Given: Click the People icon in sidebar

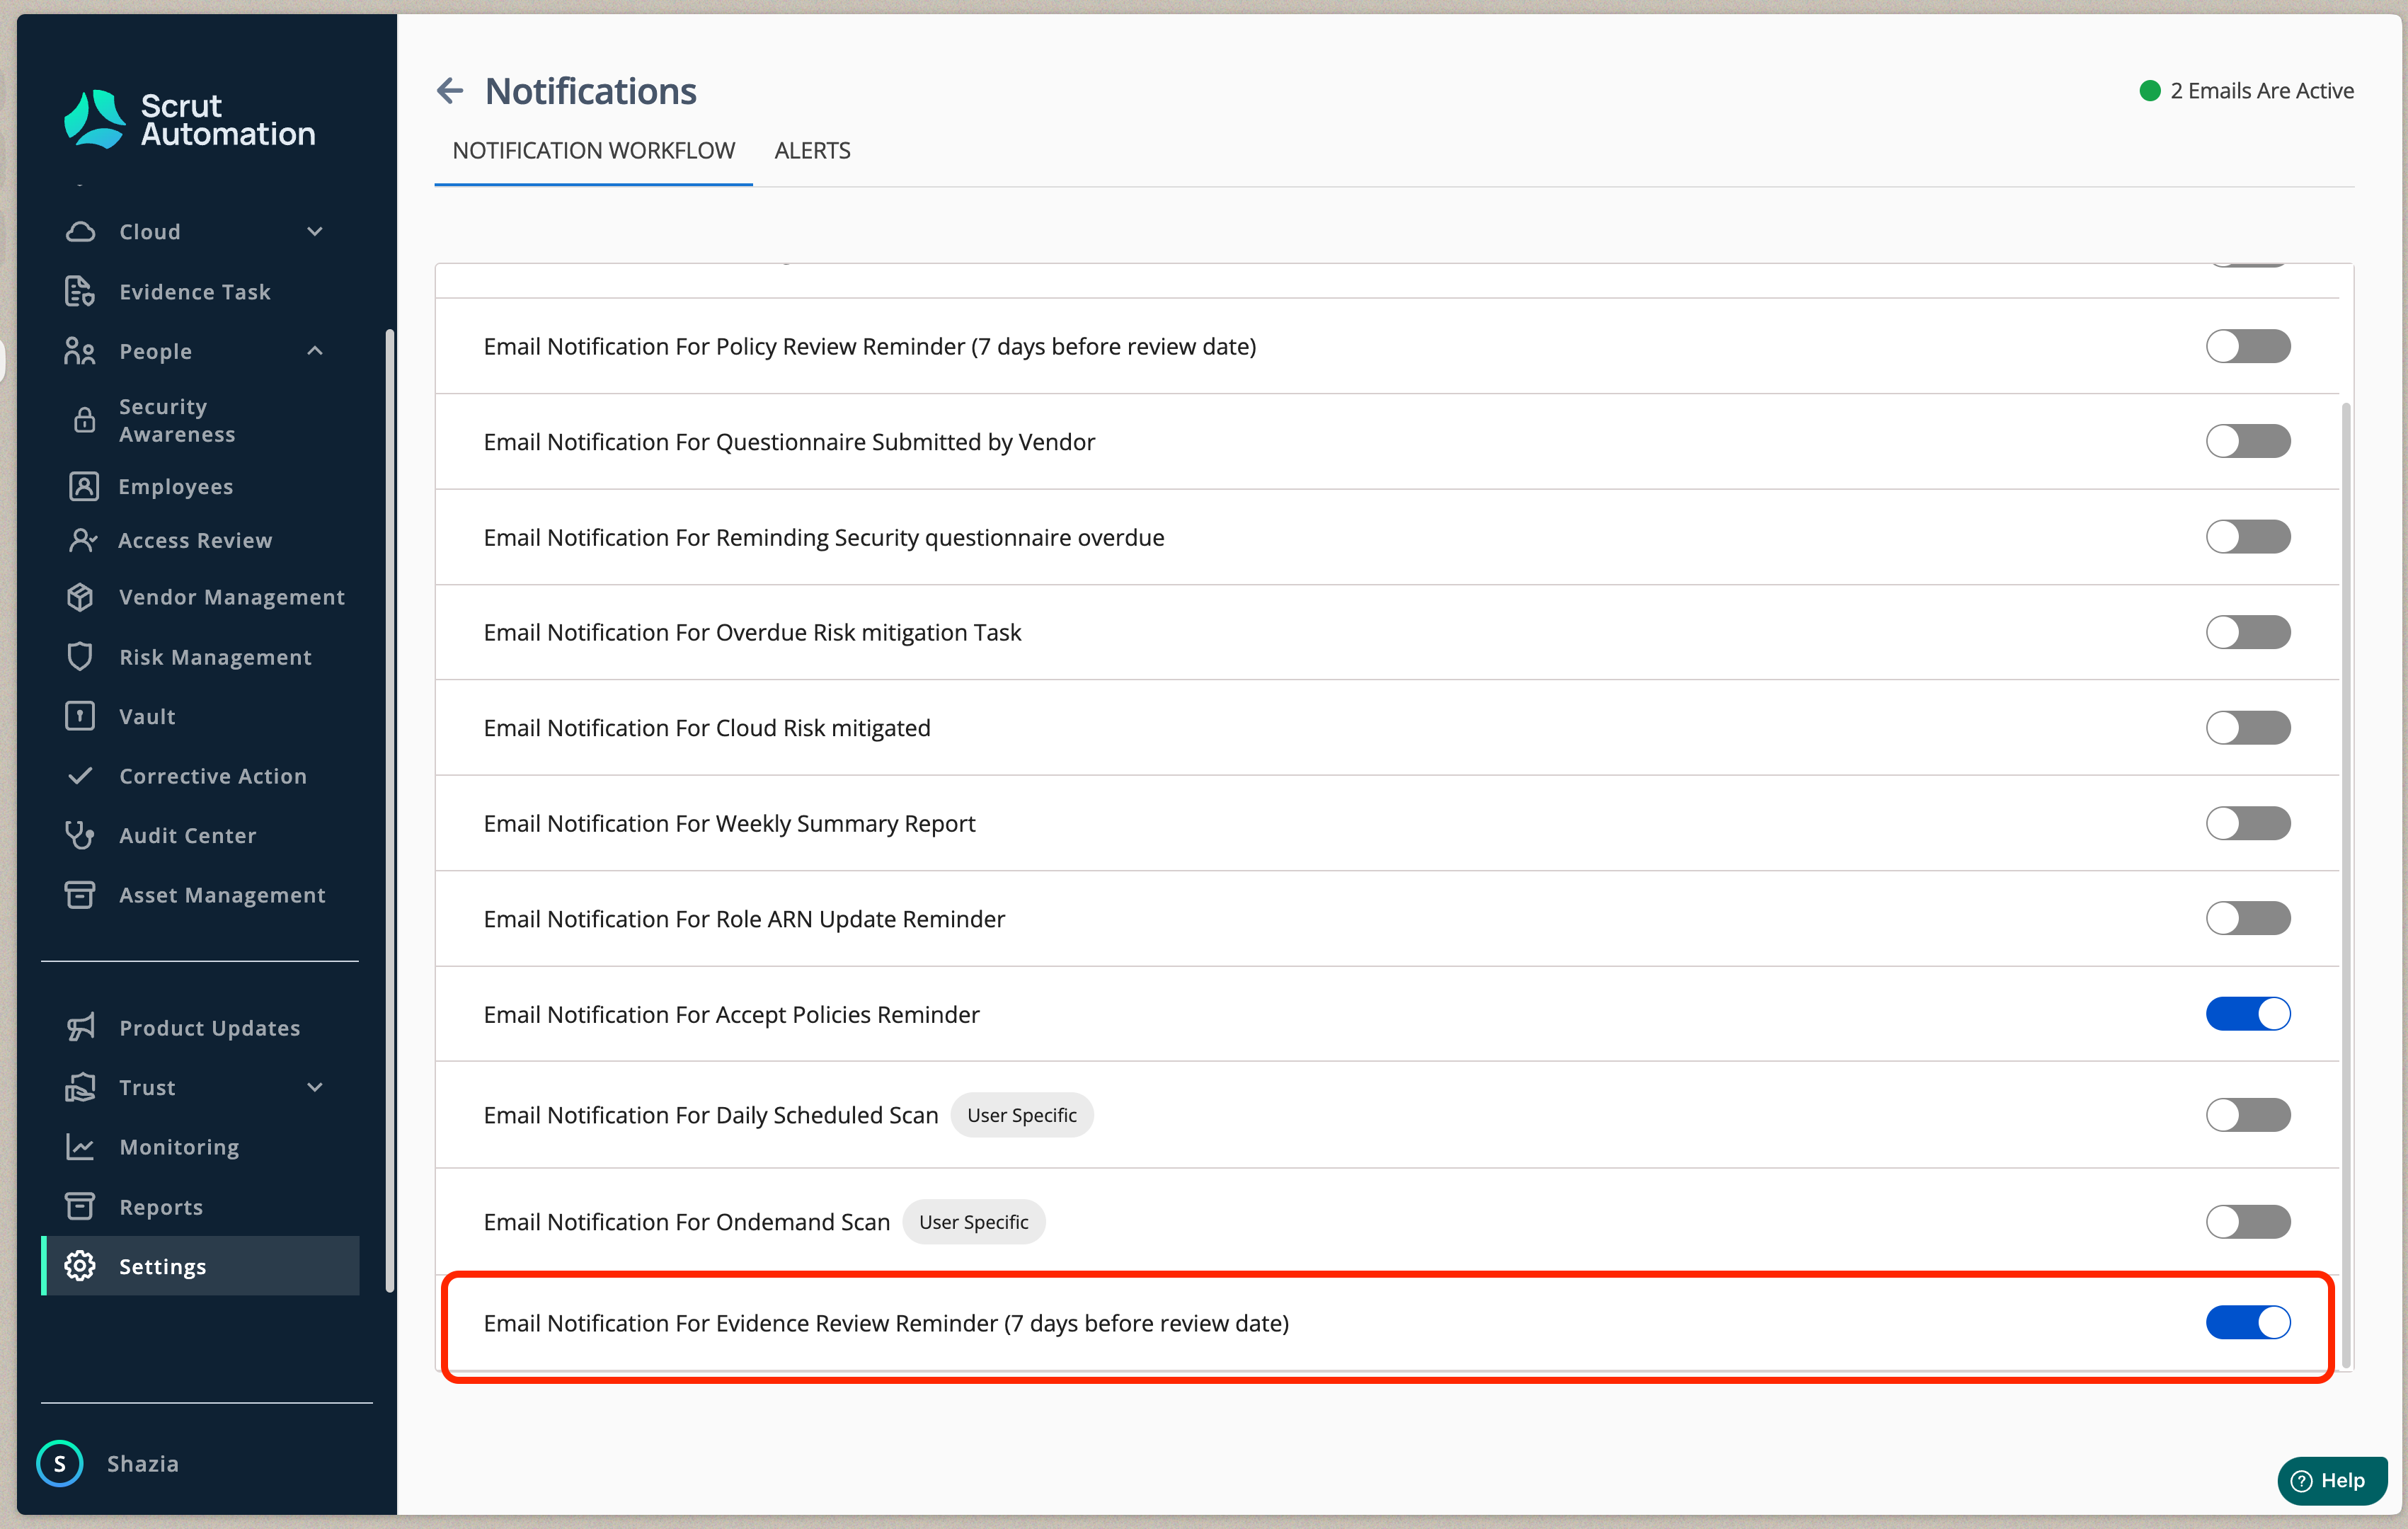Looking at the screenshot, I should (80, 351).
